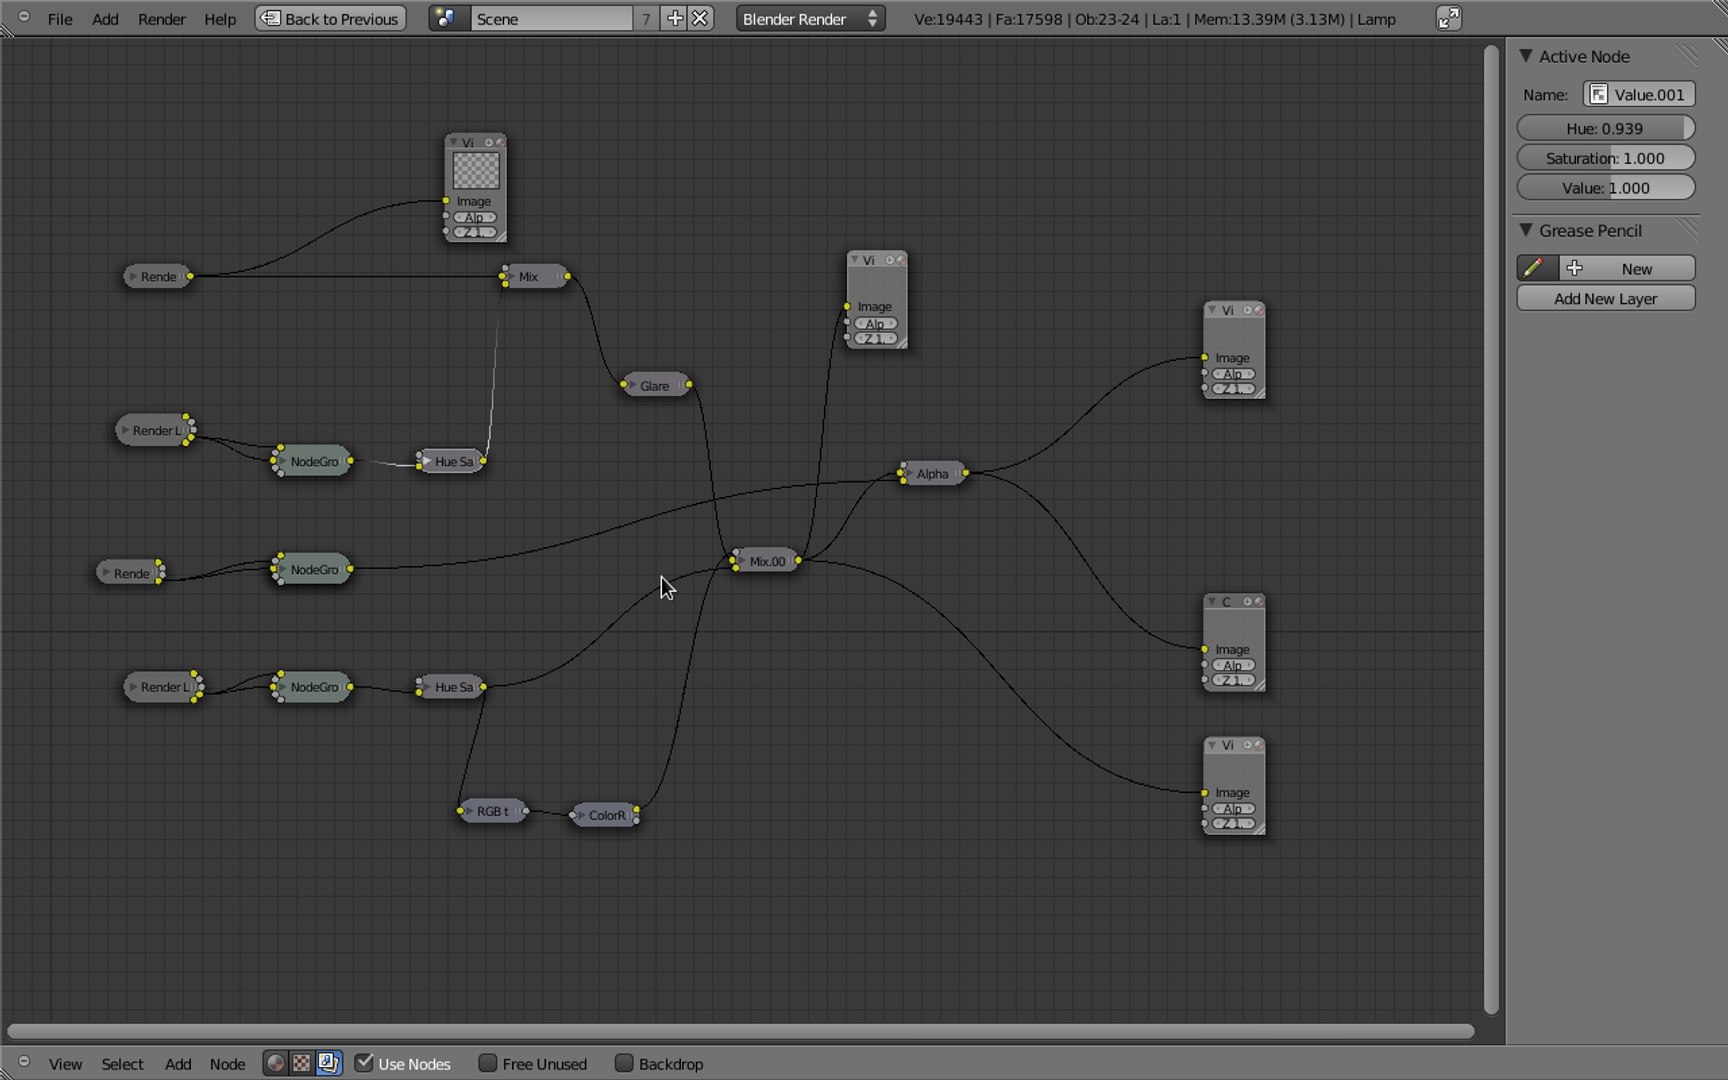Switch to material nodes icon
The width and height of the screenshot is (1728, 1080).
(x=276, y=1063)
